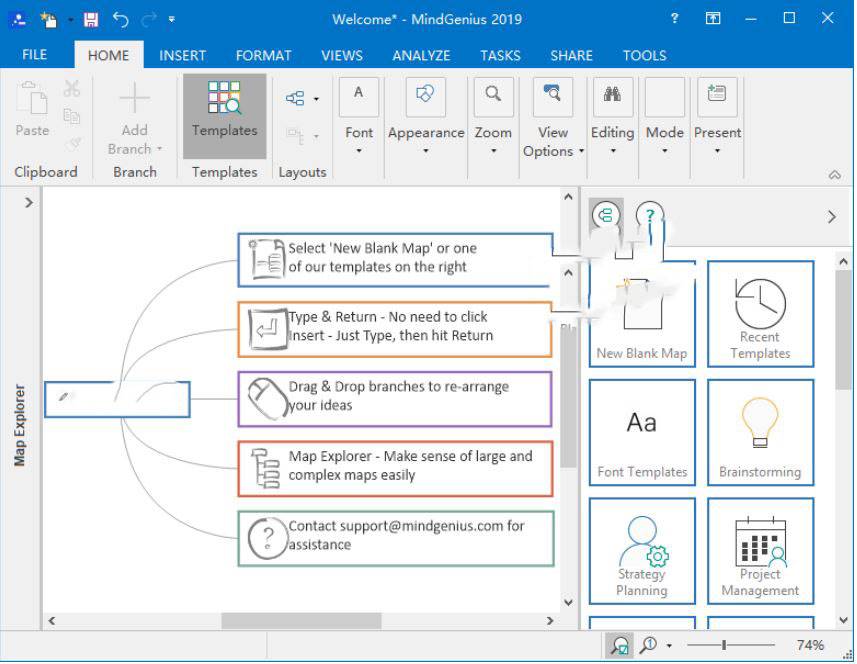Expand the Map Explorer side panel
857x664 pixels.
(29, 203)
